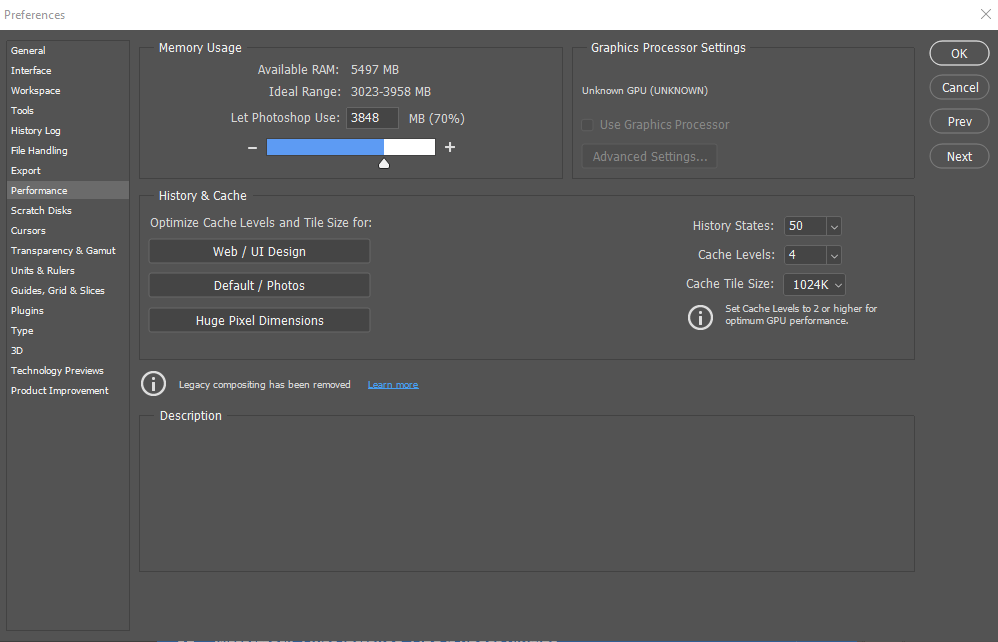Click the info icon beside the legacy compositing notice
Viewport: 998px width, 642px height.
pos(153,383)
